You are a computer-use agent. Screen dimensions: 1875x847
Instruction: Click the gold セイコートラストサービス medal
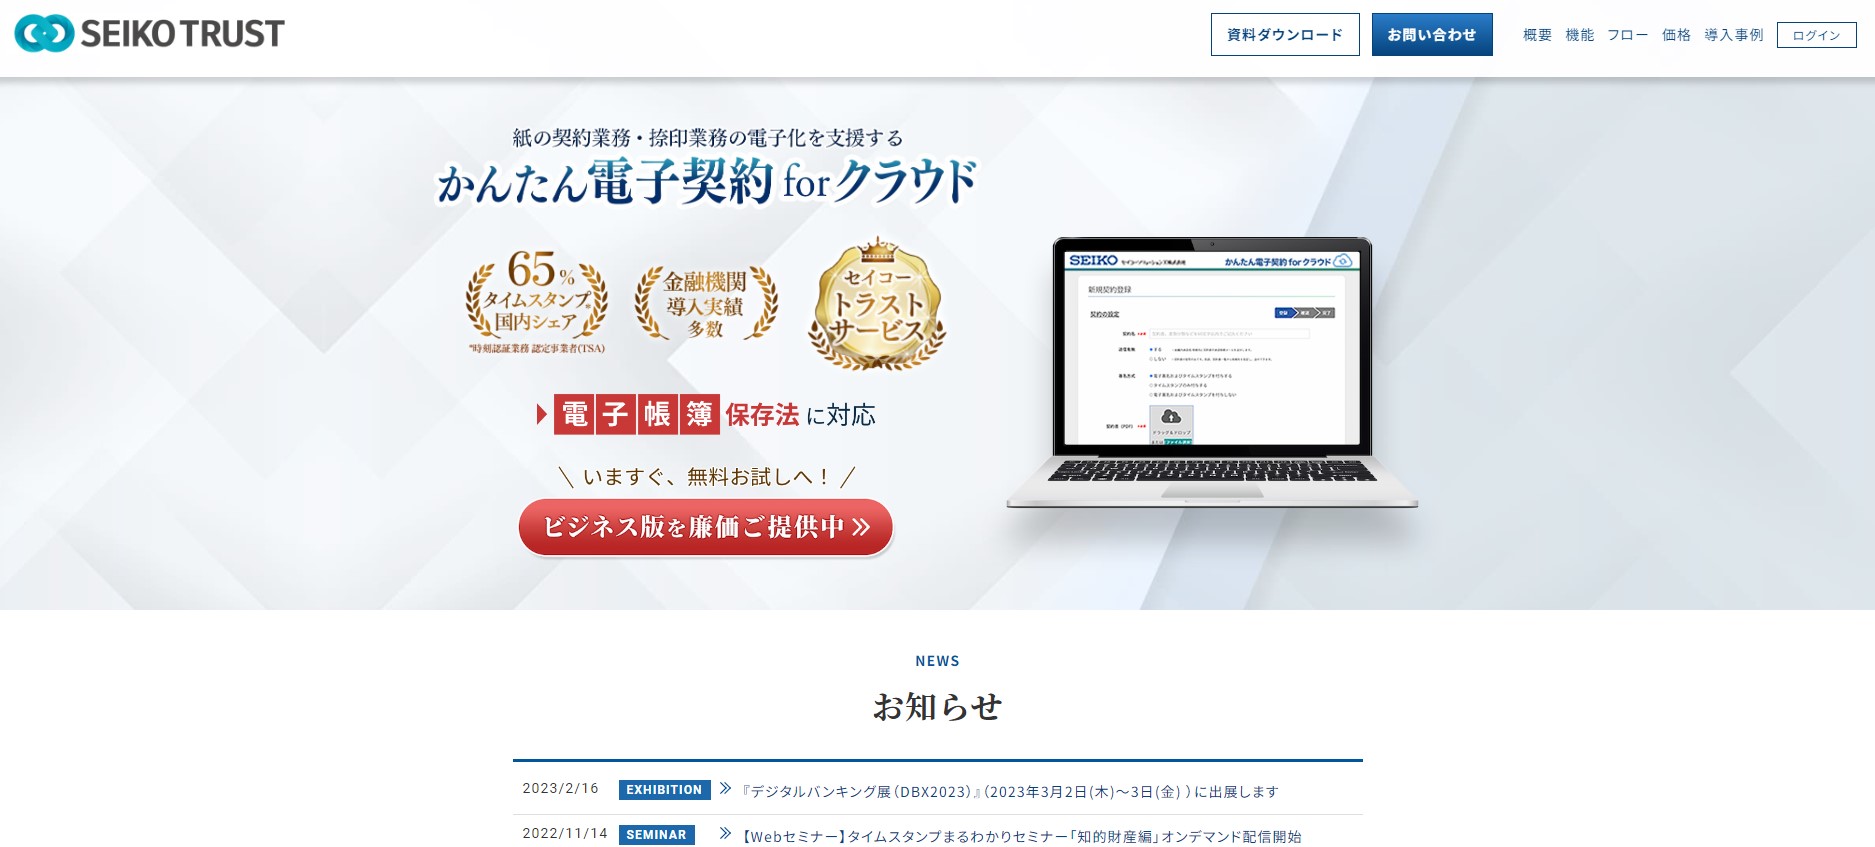pos(877,304)
